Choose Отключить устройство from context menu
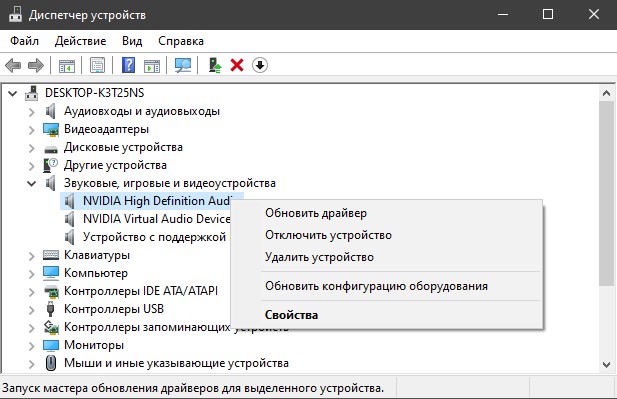This screenshot has width=617, height=399. click(387, 235)
